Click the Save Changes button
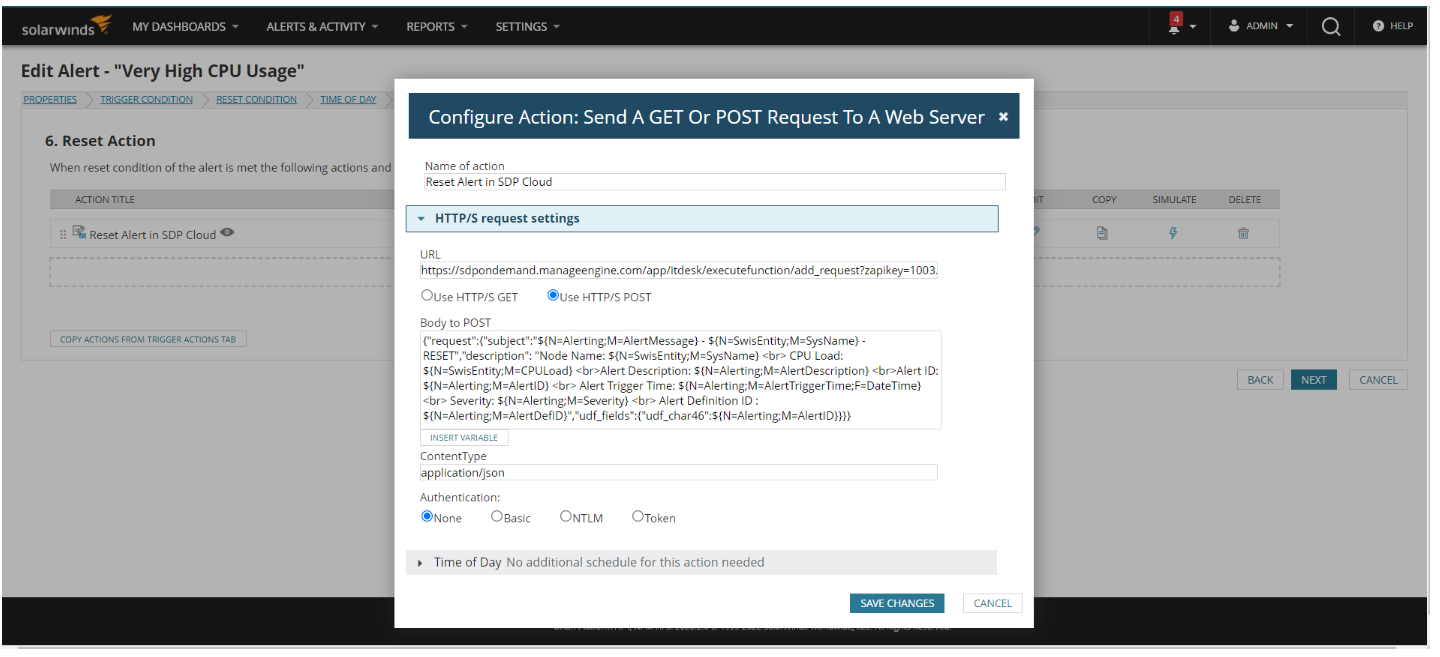The height and width of the screenshot is (657, 1440). pyautogui.click(x=897, y=603)
